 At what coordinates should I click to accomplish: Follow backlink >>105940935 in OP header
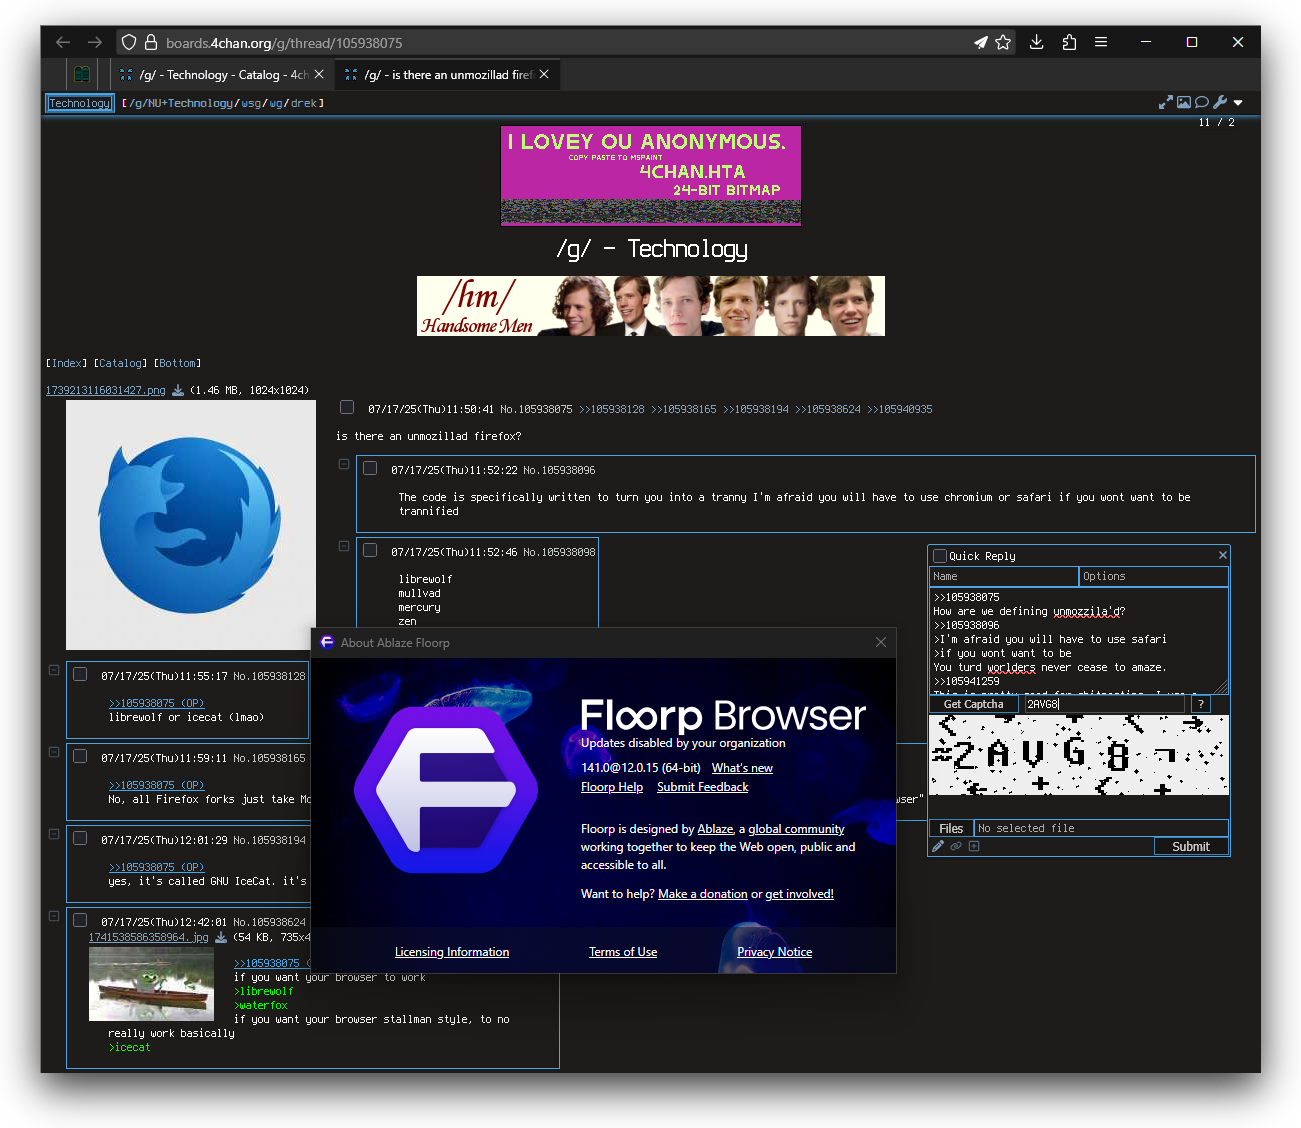tap(900, 409)
